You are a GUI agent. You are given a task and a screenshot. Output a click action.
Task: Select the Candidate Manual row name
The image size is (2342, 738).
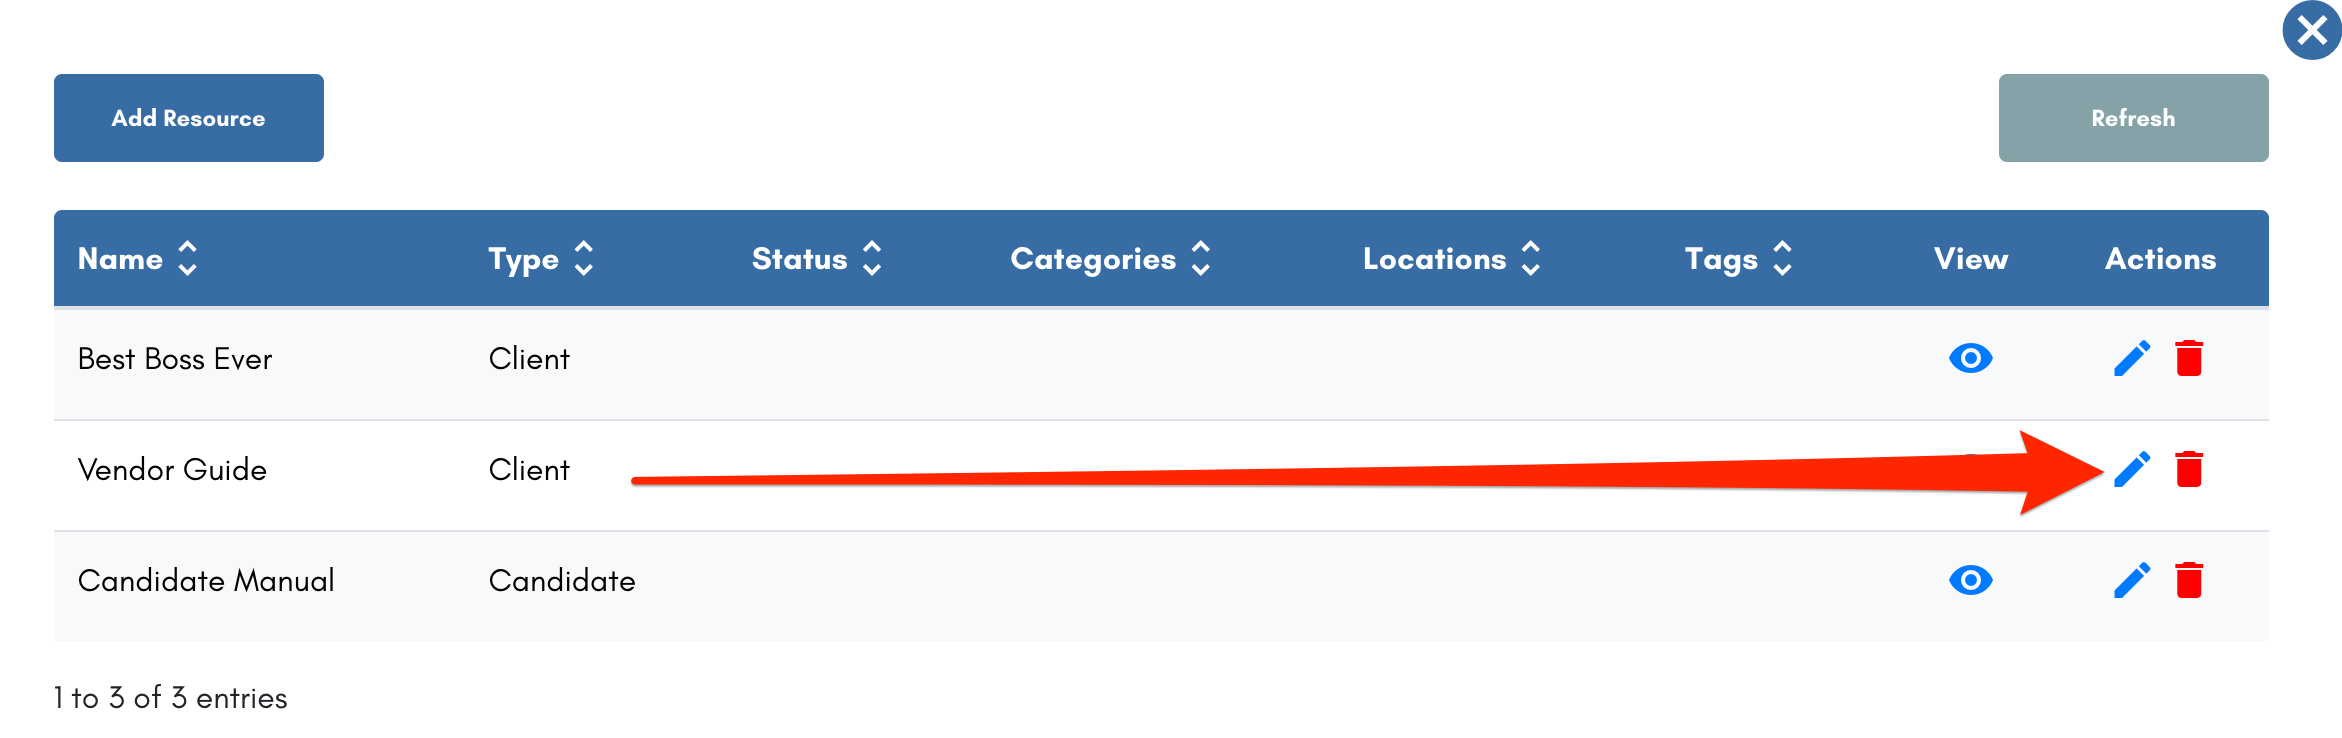point(206,581)
